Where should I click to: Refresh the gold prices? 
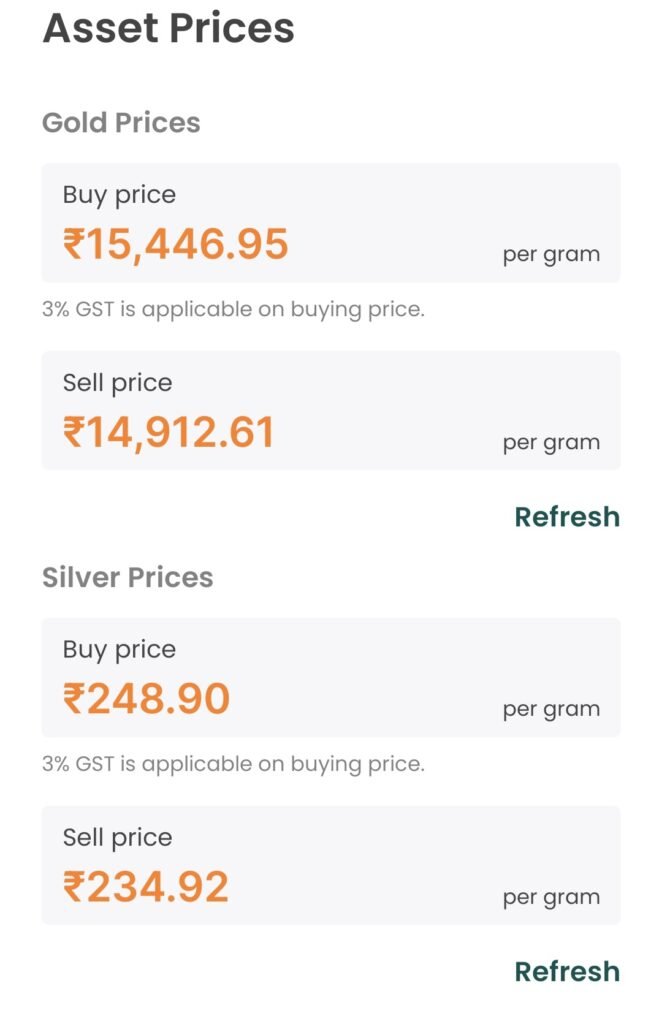click(566, 517)
